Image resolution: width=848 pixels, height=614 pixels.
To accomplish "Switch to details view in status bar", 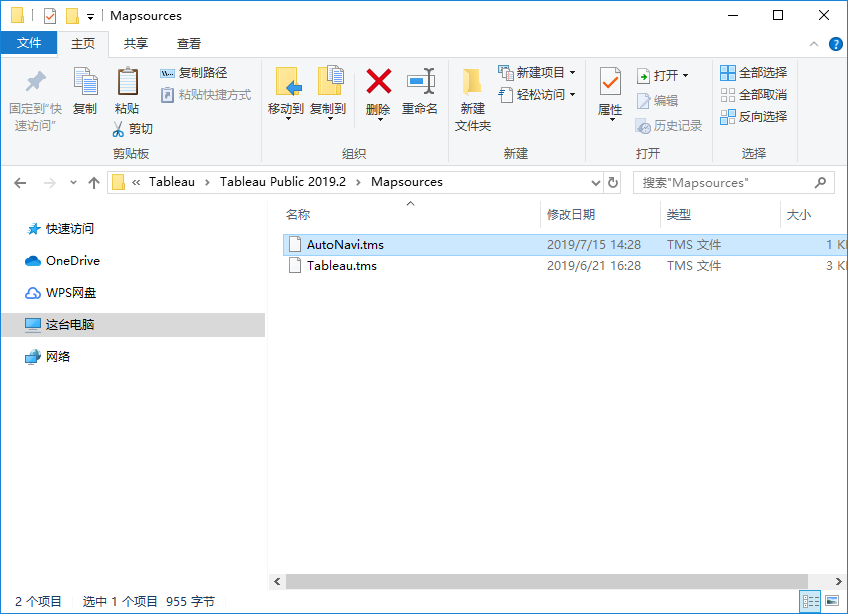I will coord(811,601).
